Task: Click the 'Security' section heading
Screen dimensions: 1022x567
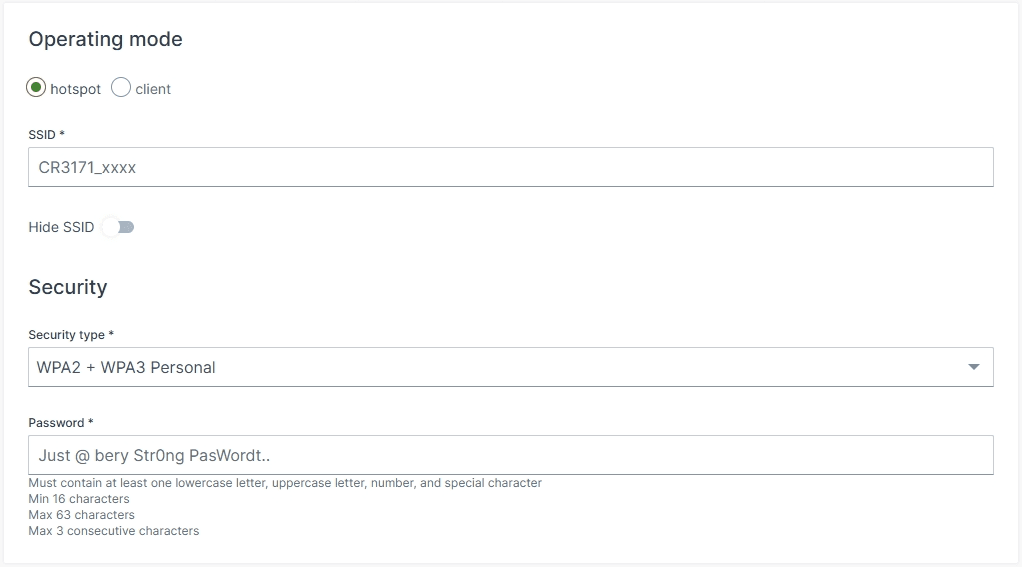Action: pos(67,287)
